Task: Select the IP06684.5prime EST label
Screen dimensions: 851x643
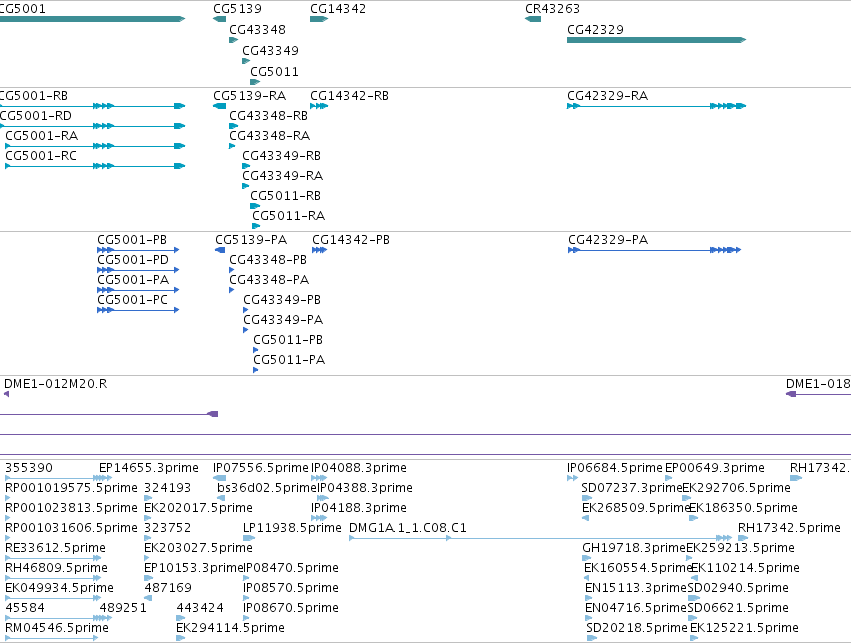Action: (x=615, y=468)
